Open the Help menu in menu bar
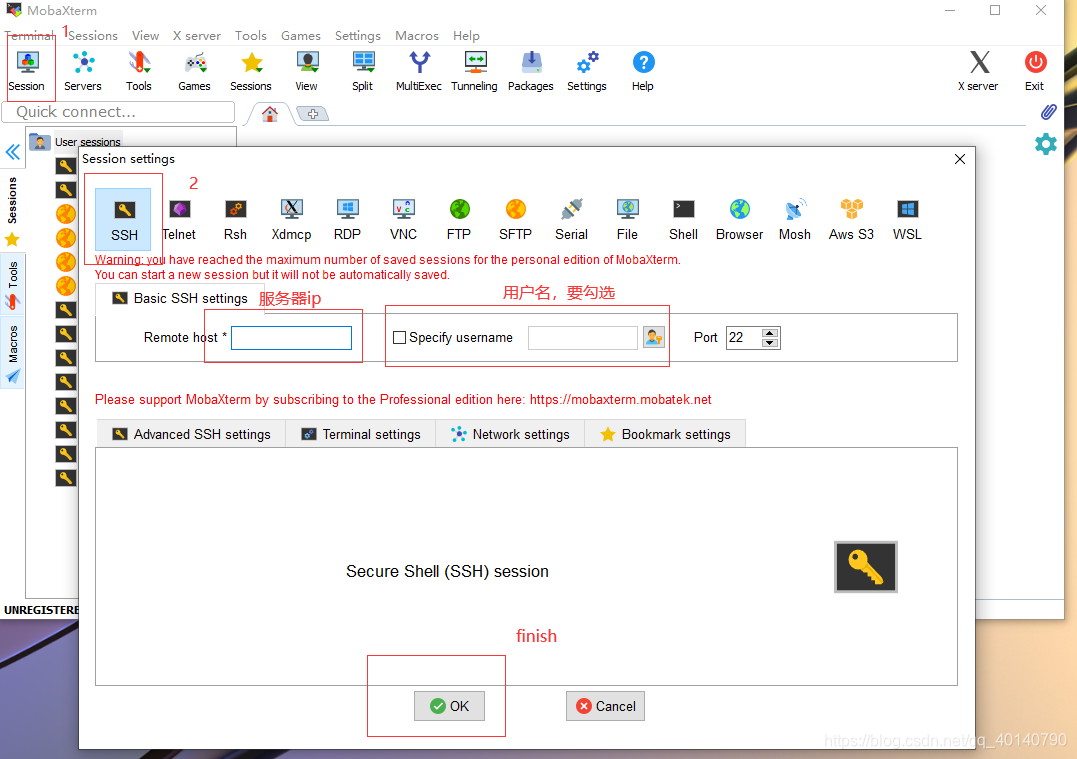 (x=466, y=36)
